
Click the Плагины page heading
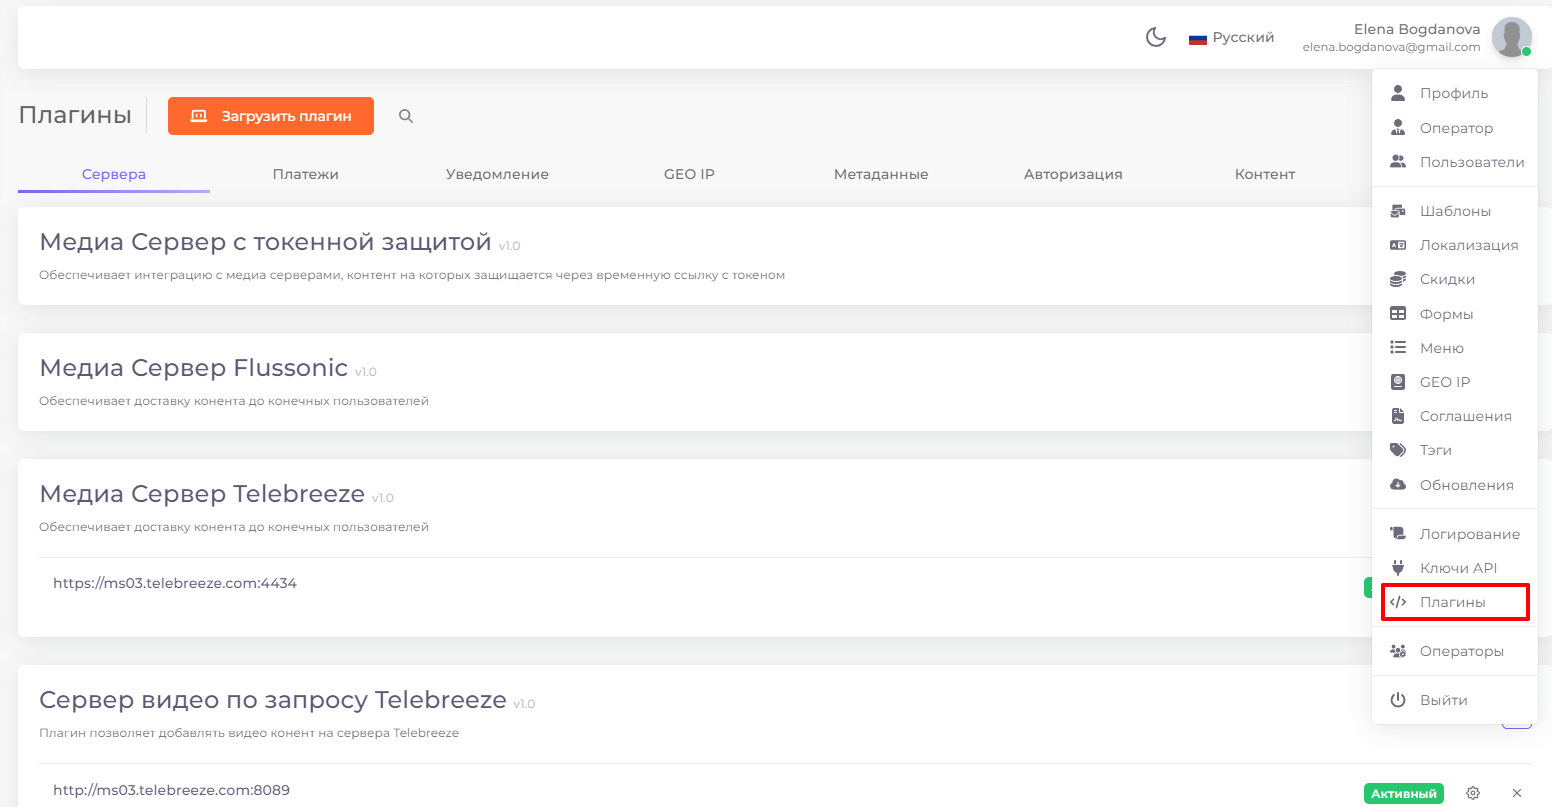pyautogui.click(x=75, y=115)
